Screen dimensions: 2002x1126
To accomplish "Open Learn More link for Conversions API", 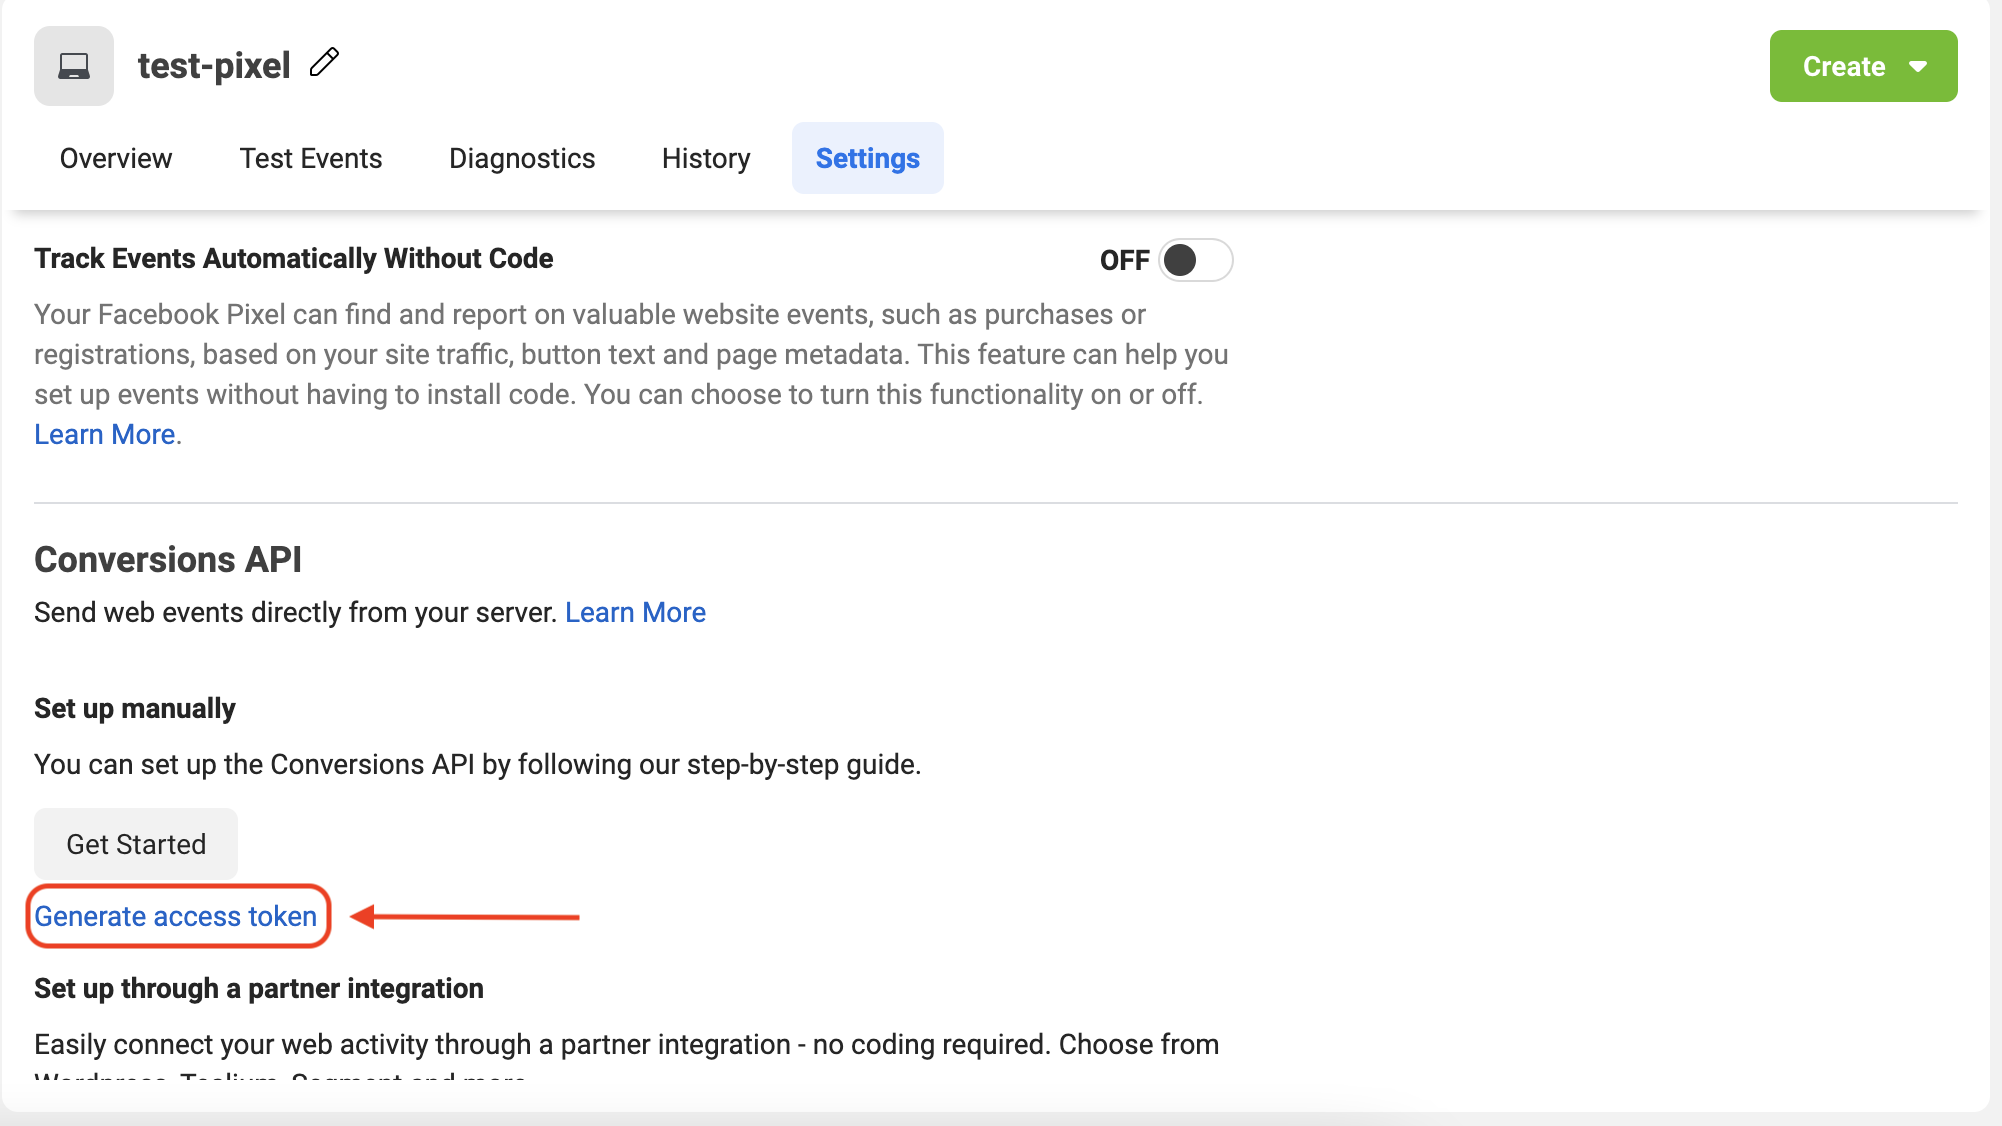I will (x=635, y=612).
